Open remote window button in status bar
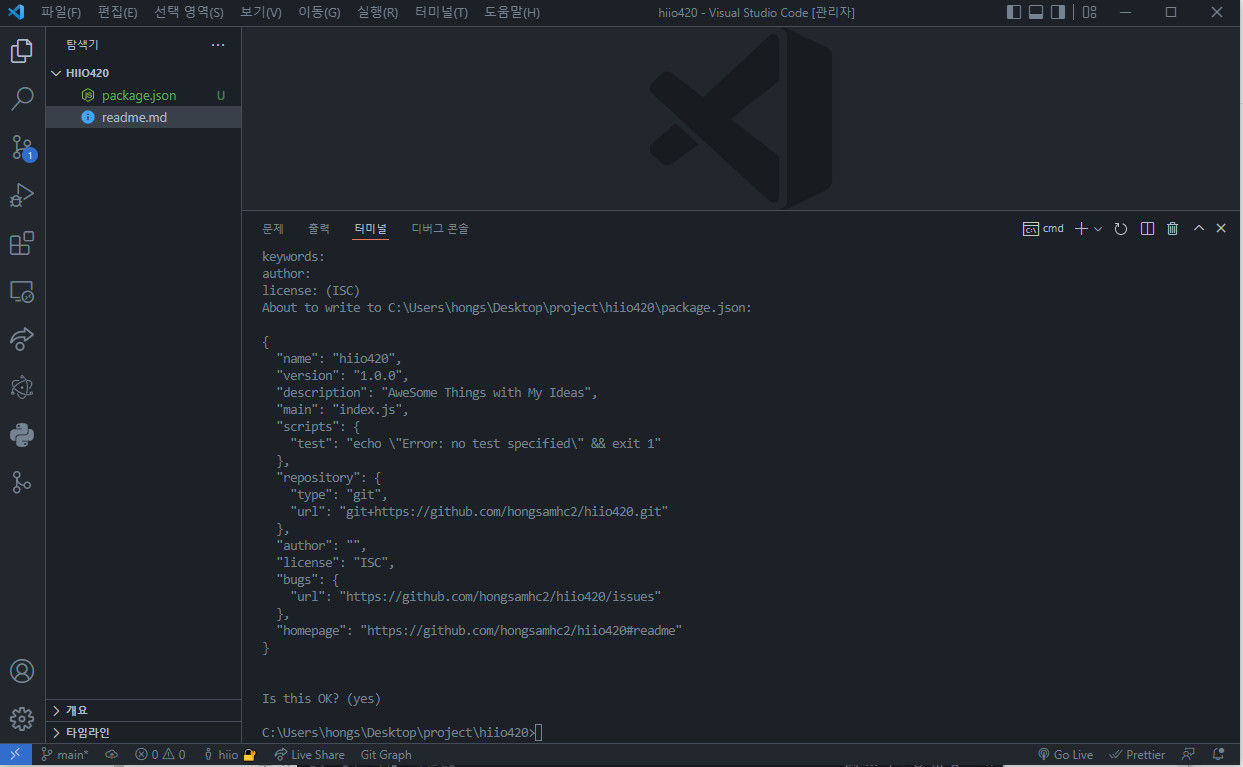 [x=15, y=755]
